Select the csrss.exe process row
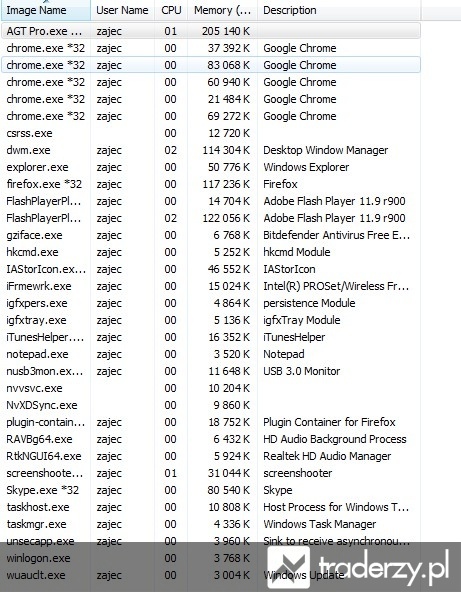The height and width of the screenshot is (592, 461). (x=211, y=133)
